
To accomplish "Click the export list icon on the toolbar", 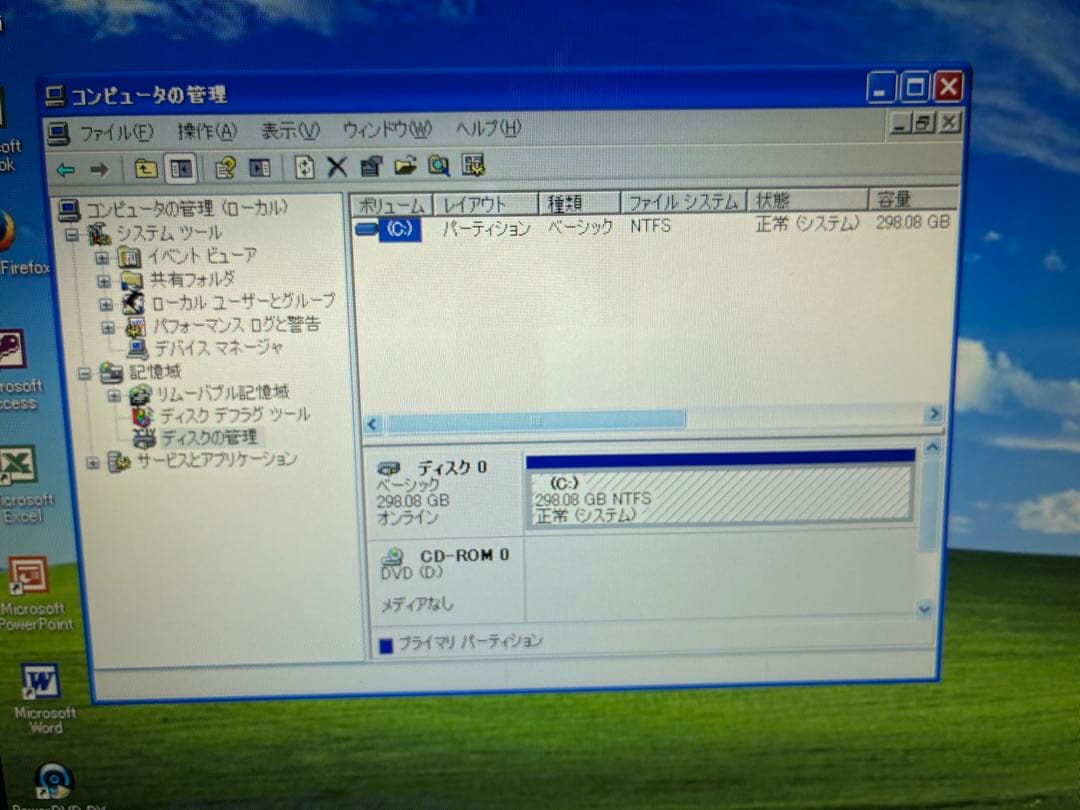I will 404,166.
